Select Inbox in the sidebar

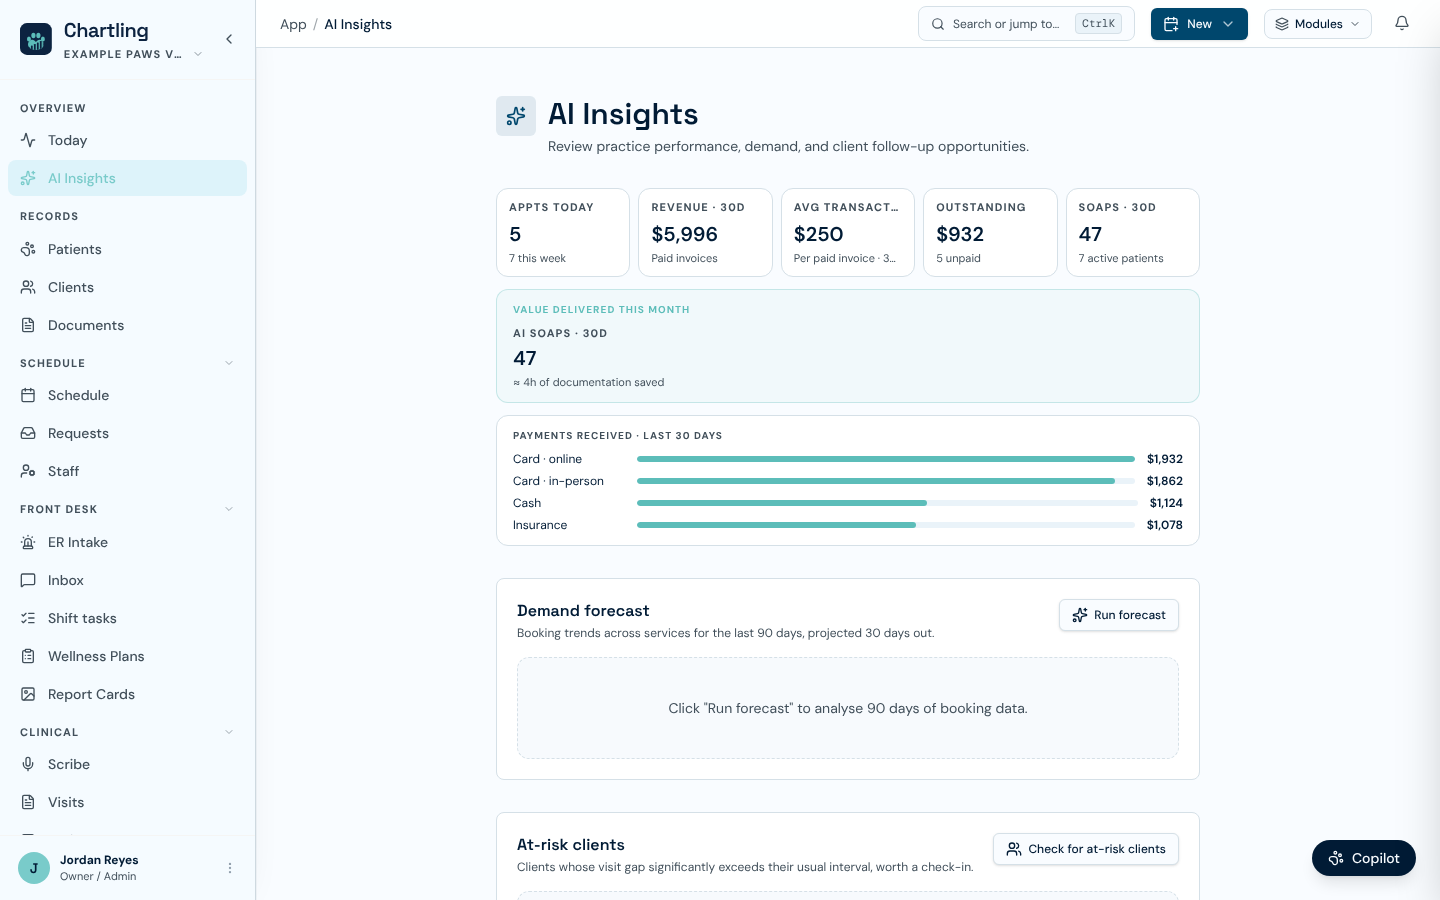click(127, 580)
